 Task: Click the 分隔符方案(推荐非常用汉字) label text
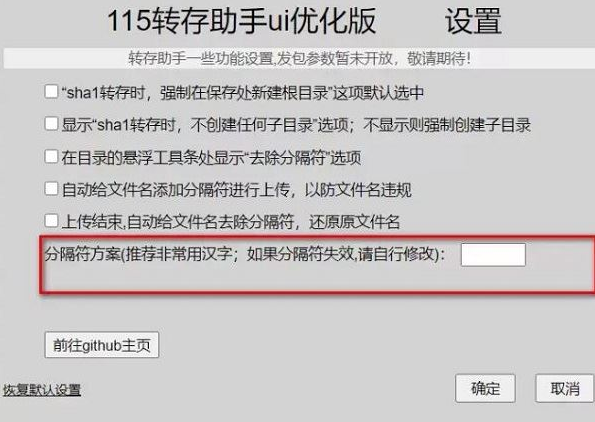139,254
